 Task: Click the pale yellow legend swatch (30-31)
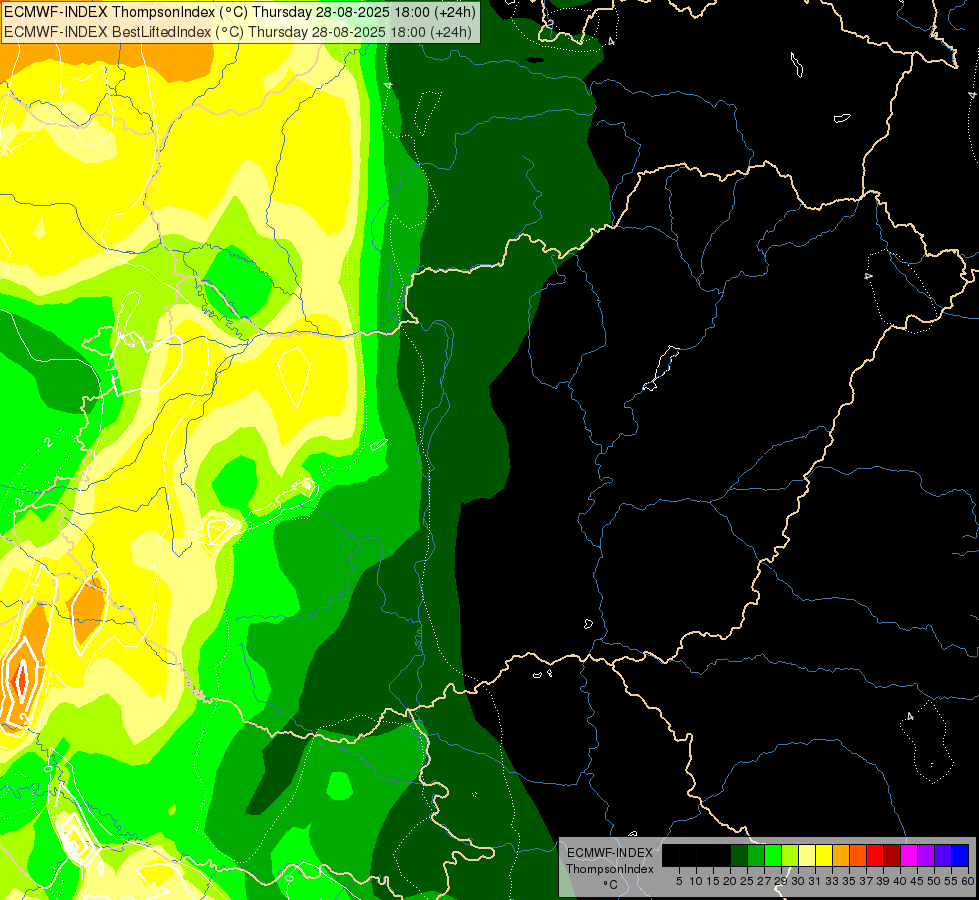[807, 855]
